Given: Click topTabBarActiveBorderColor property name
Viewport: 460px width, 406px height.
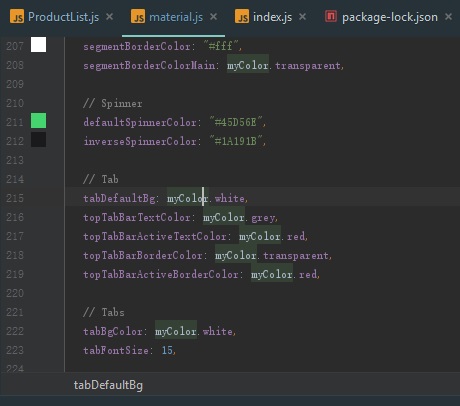Looking at the screenshot, I should [161, 274].
